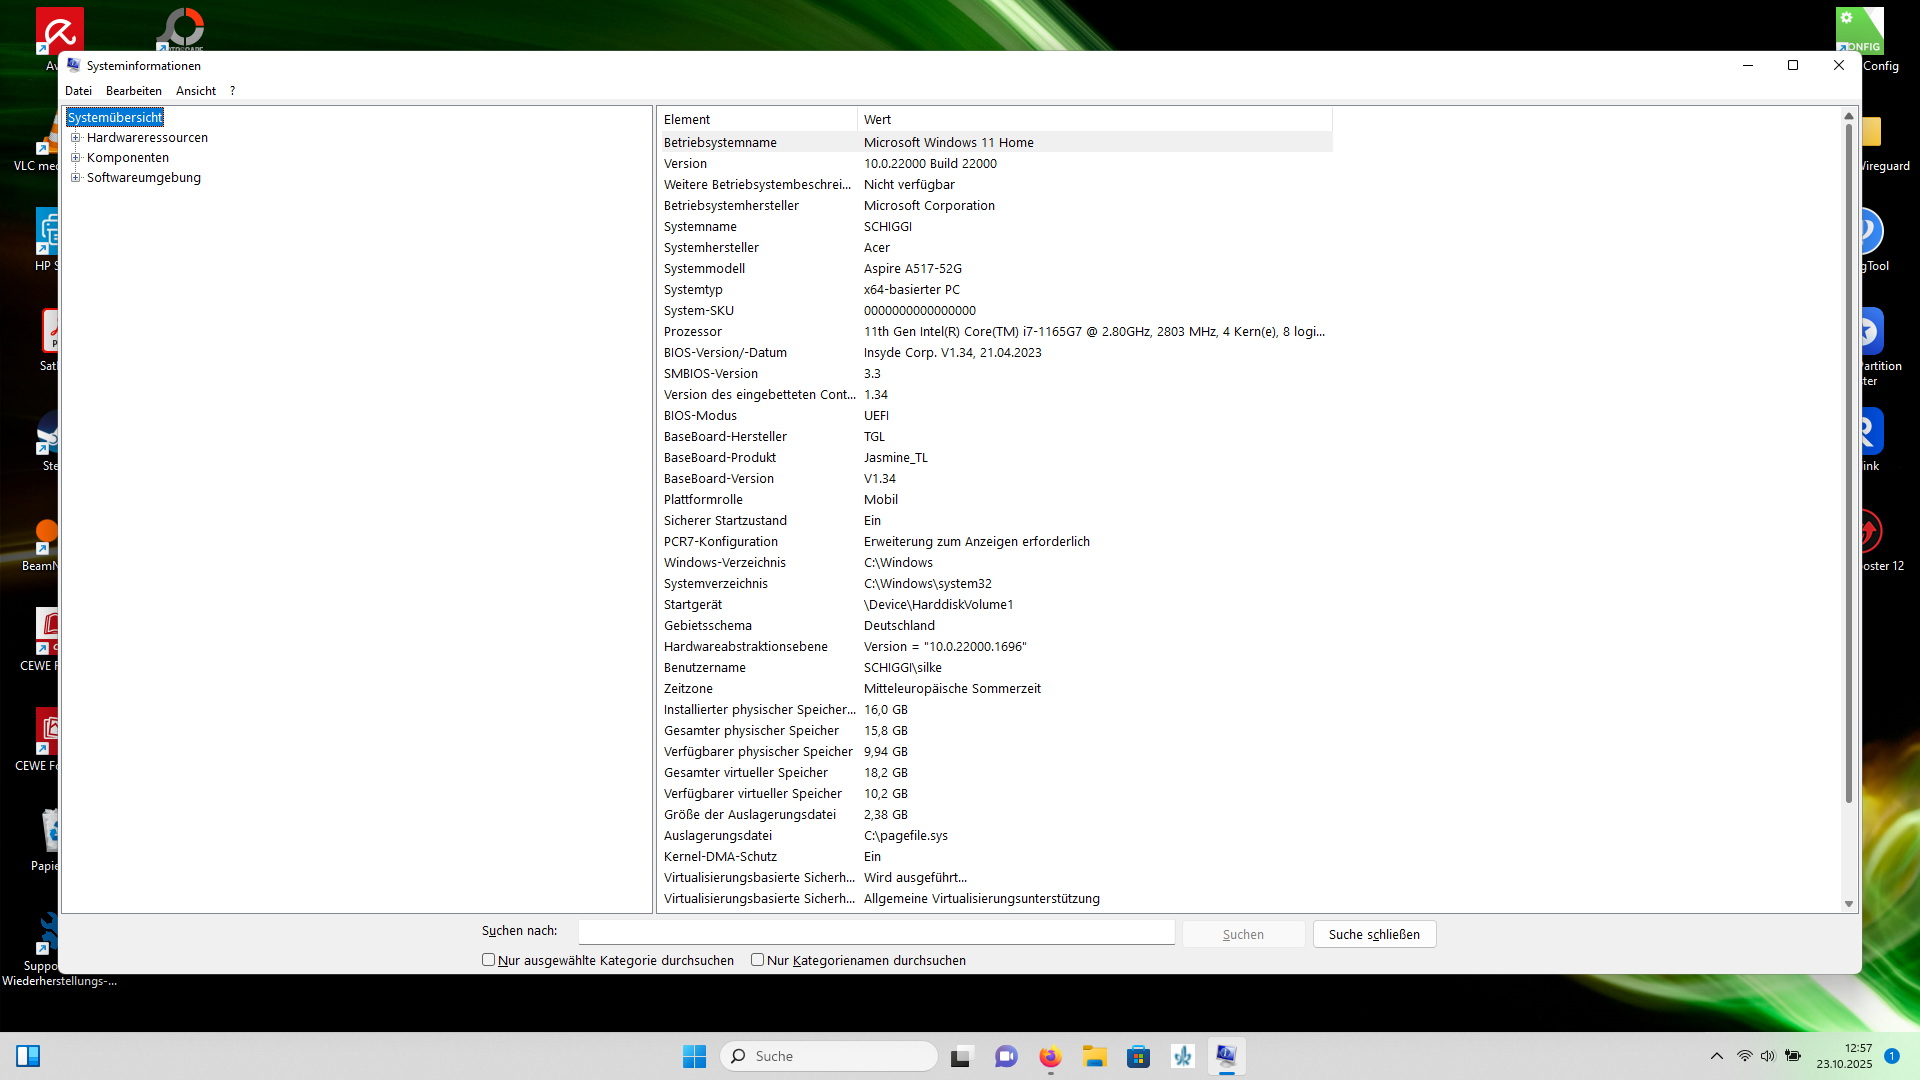1920x1080 pixels.
Task: Open the notification badge icon
Action: pyautogui.click(x=1892, y=1056)
